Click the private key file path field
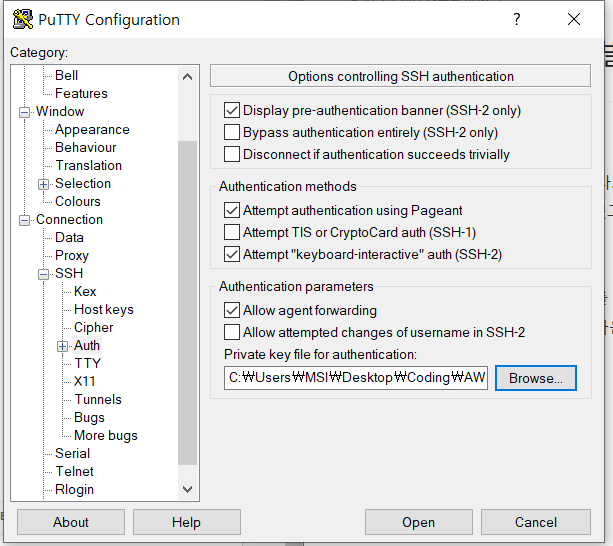The image size is (613, 546). [x=356, y=378]
